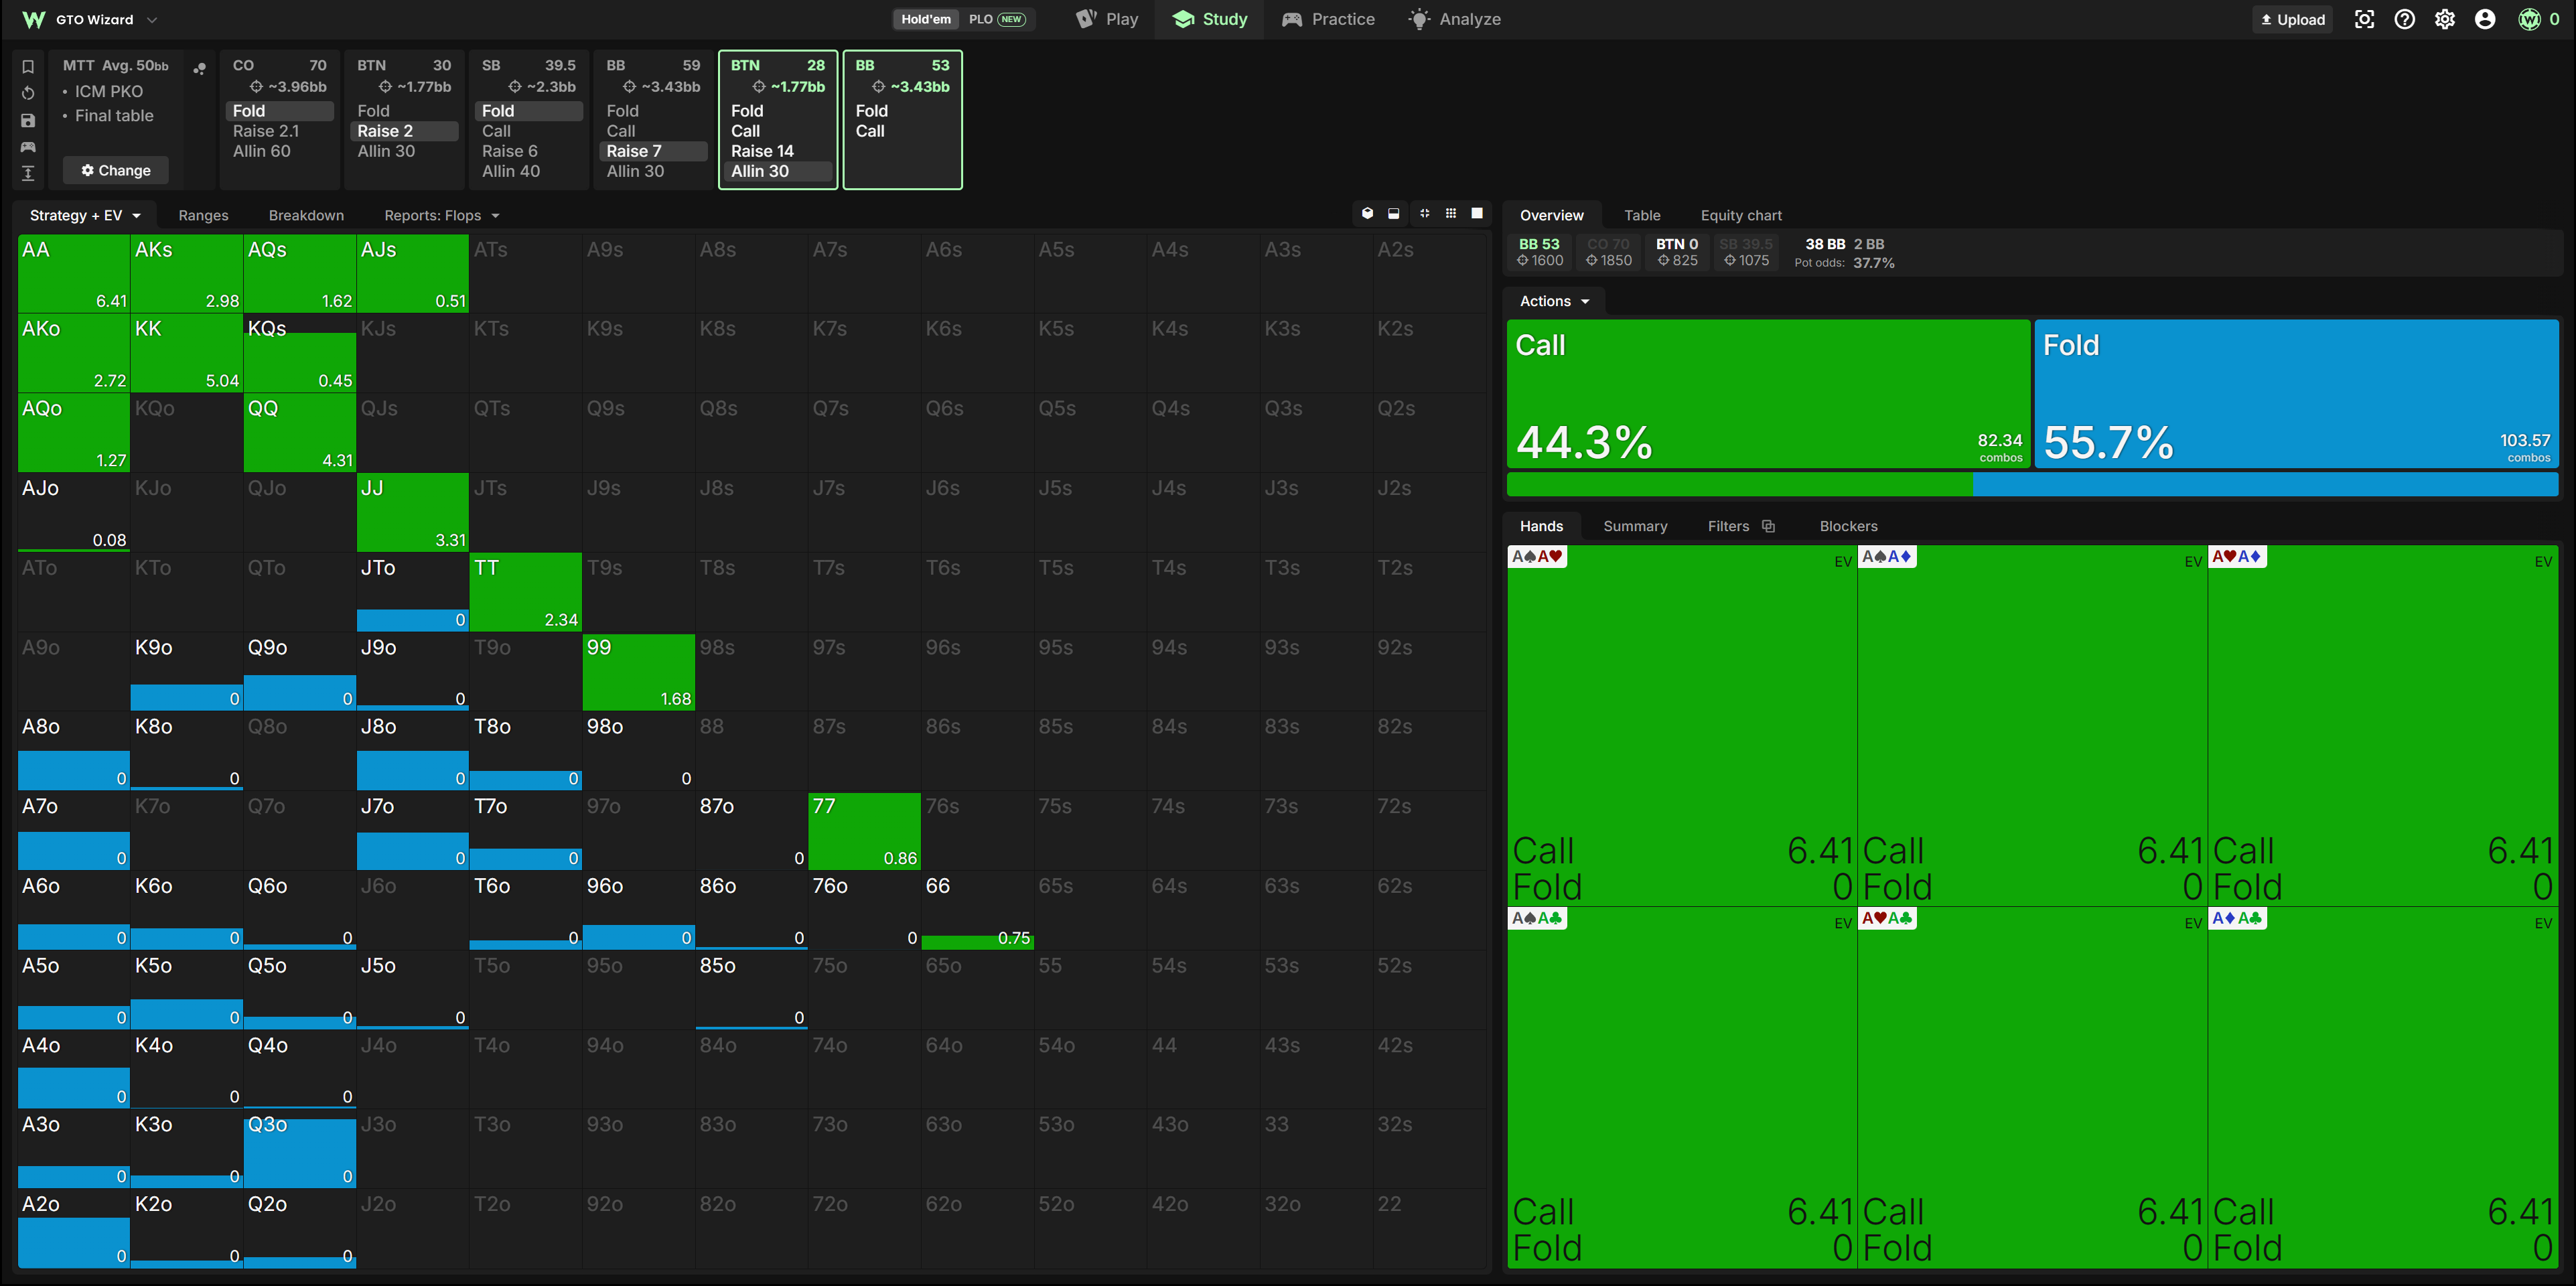Click the BTN 0 player stack chip

click(1677, 252)
